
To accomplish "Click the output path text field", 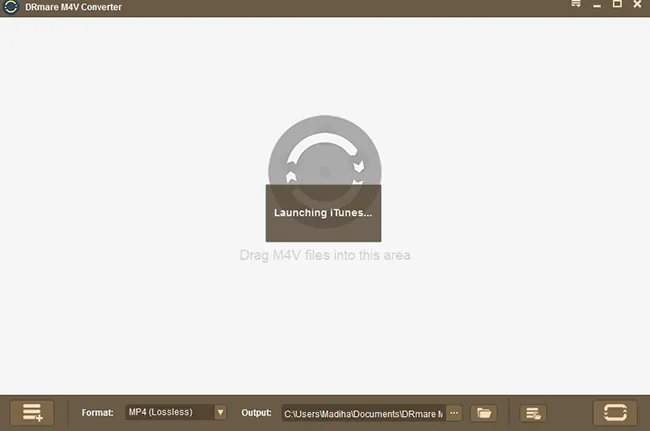I will point(362,412).
